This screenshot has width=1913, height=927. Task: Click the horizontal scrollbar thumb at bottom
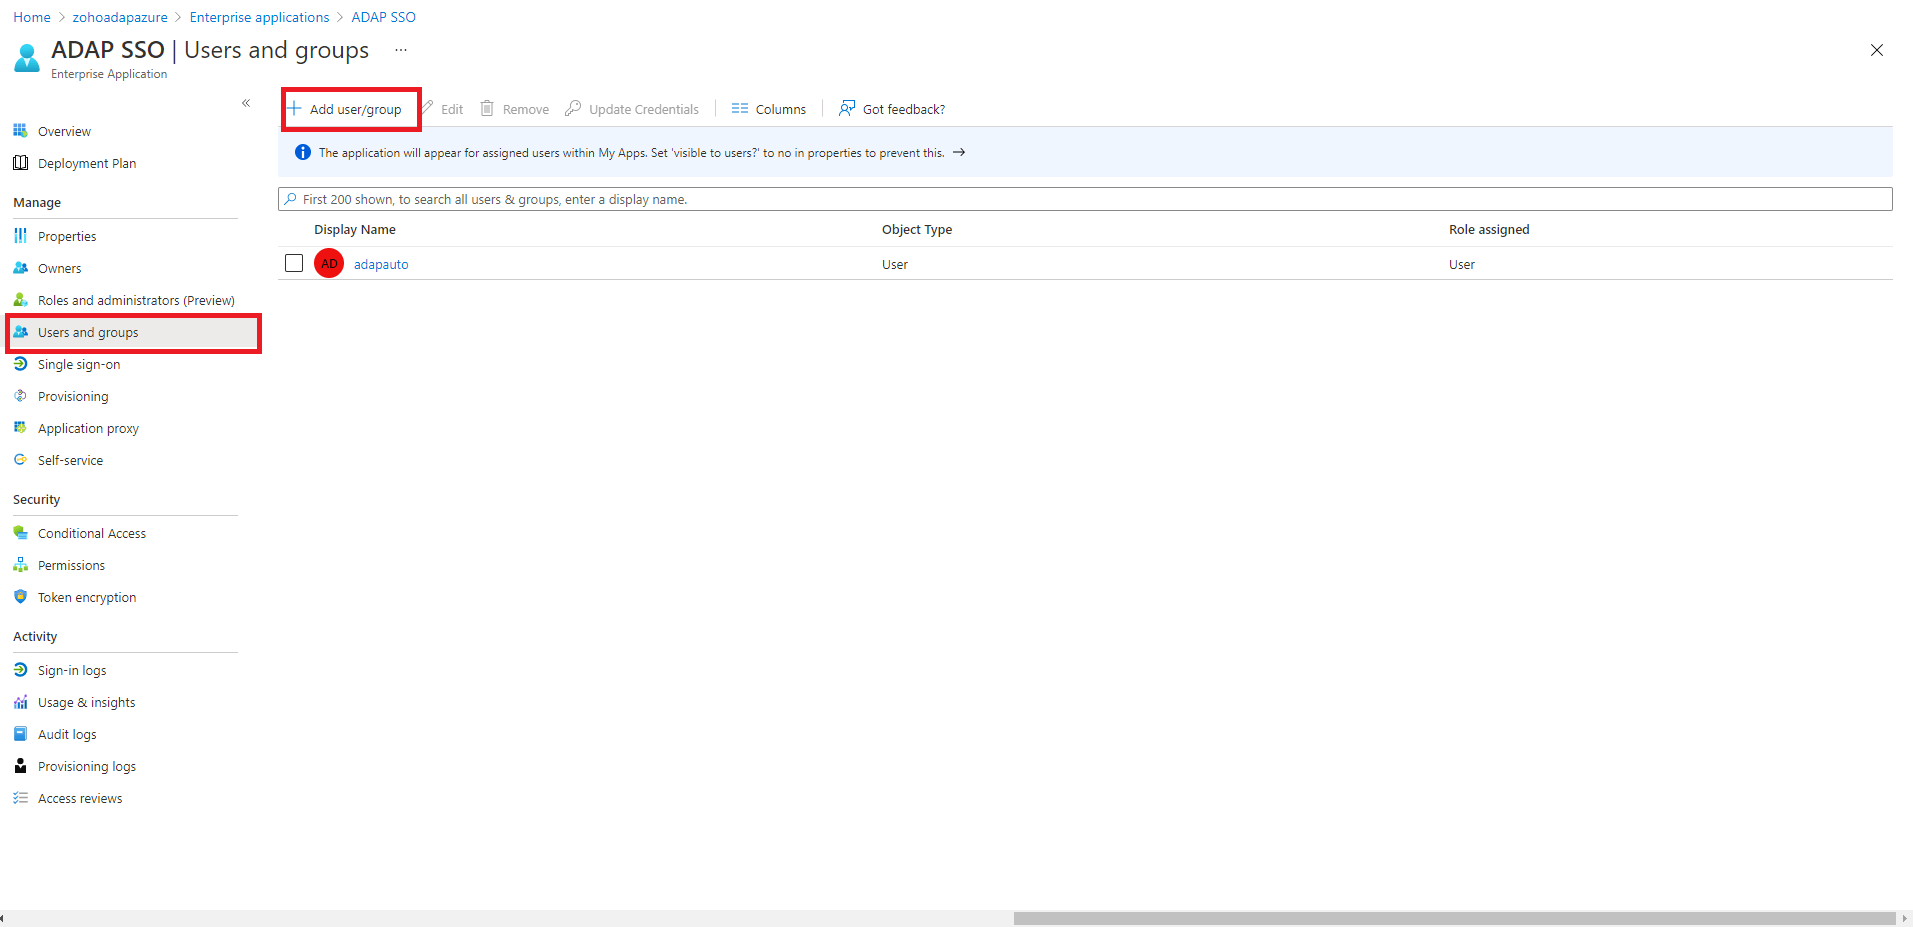(1454, 918)
